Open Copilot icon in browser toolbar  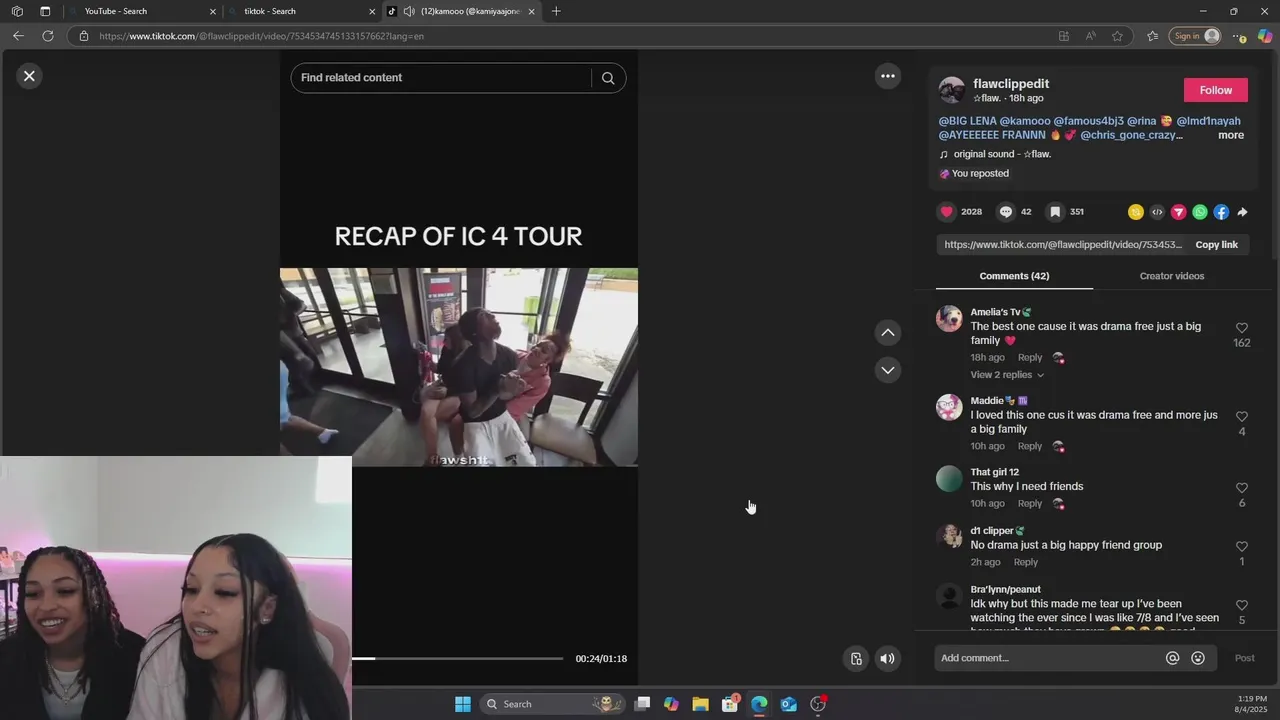point(1265,36)
